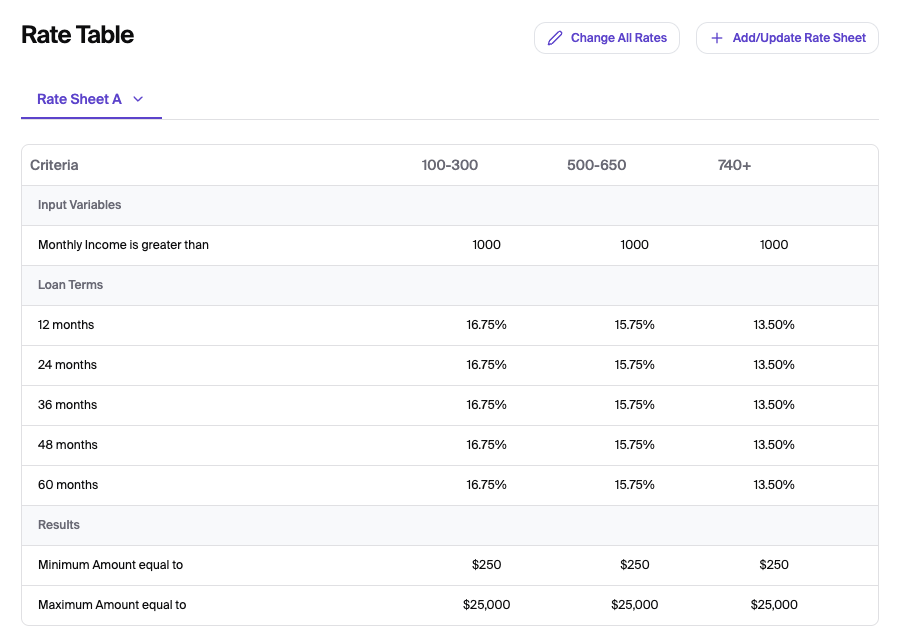Click the pencil icon in Change All Rates

(555, 38)
